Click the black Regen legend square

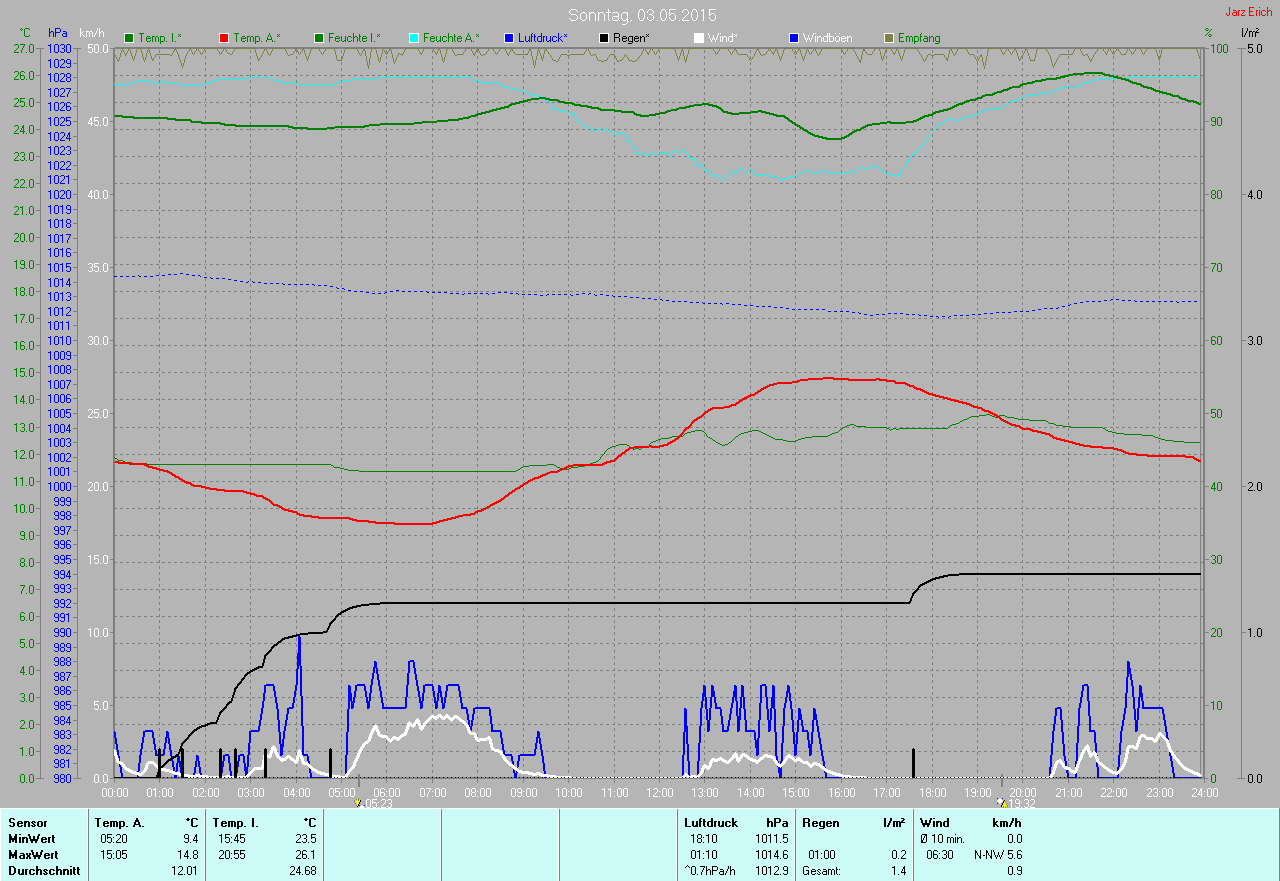(x=604, y=38)
